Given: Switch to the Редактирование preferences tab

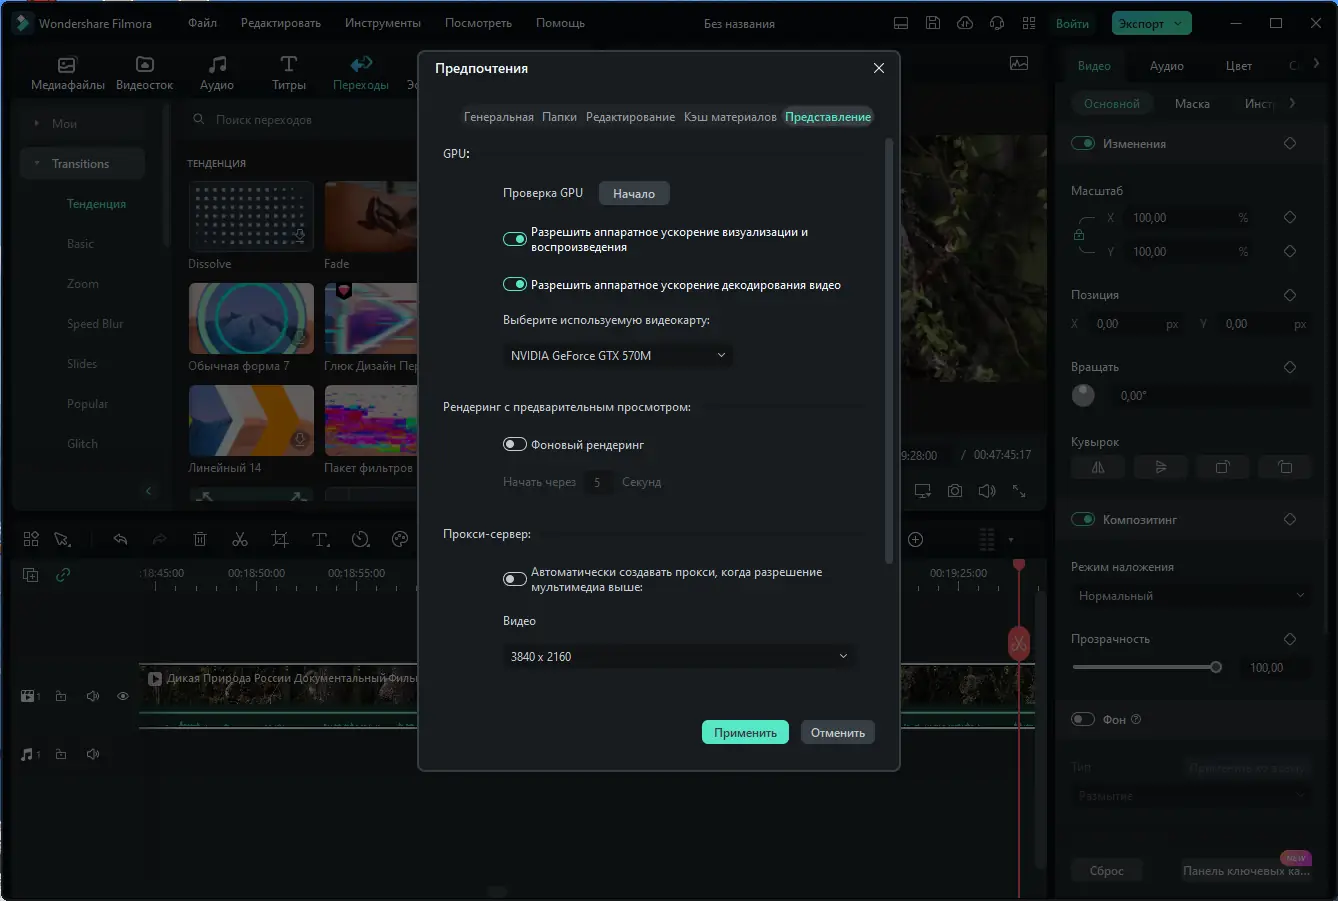Looking at the screenshot, I should click(630, 117).
